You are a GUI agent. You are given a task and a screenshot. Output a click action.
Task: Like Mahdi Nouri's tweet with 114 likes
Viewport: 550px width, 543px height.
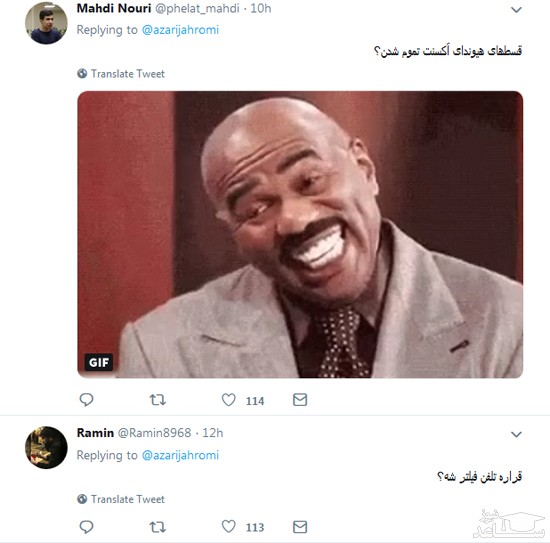tap(229, 400)
